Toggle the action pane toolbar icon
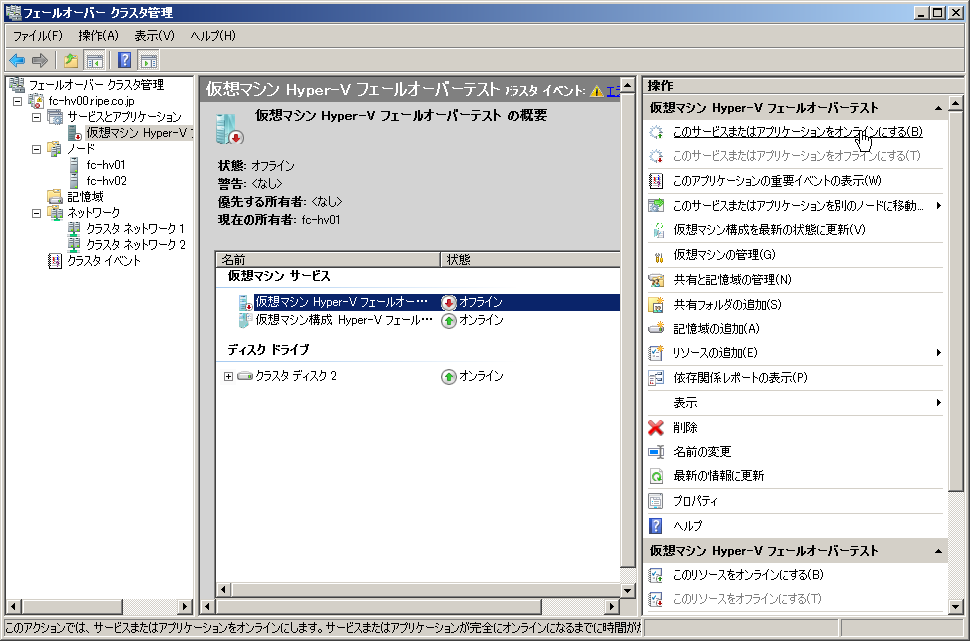The width and height of the screenshot is (970, 641). 148,61
